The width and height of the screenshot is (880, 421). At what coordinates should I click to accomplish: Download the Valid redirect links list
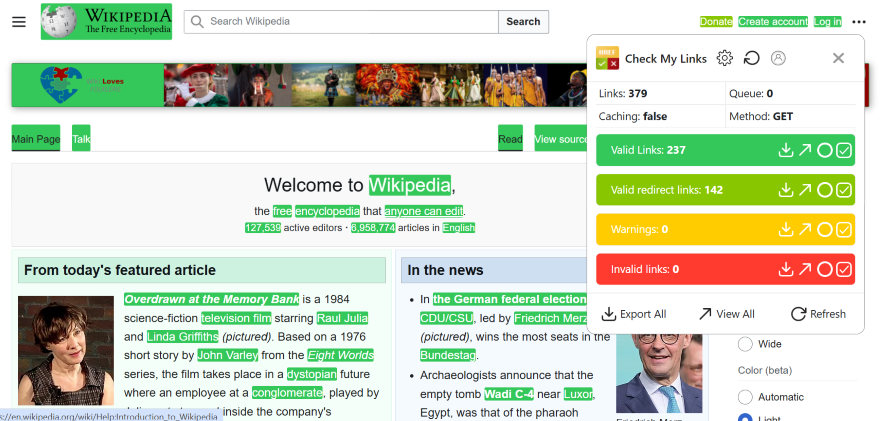click(786, 190)
